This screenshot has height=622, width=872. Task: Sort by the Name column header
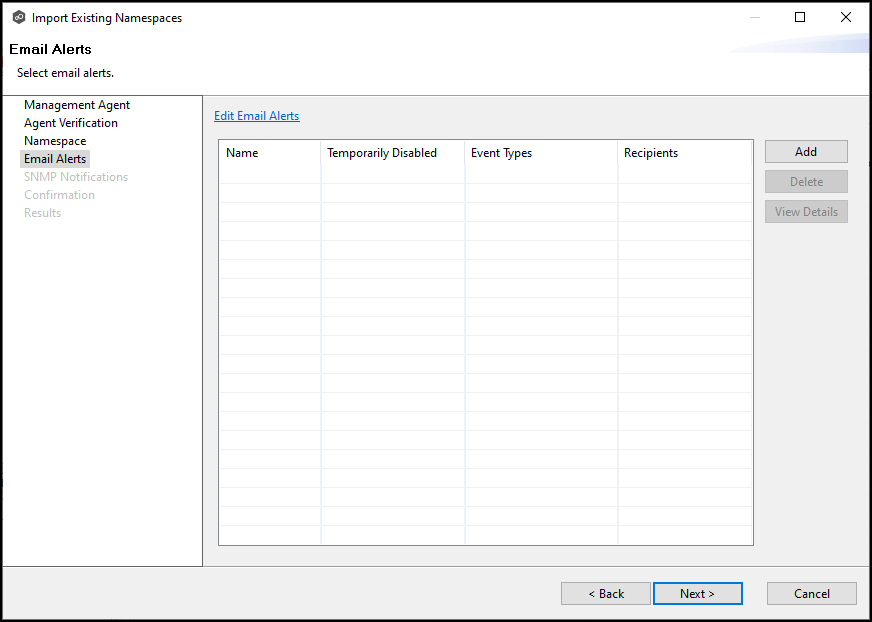pos(242,153)
